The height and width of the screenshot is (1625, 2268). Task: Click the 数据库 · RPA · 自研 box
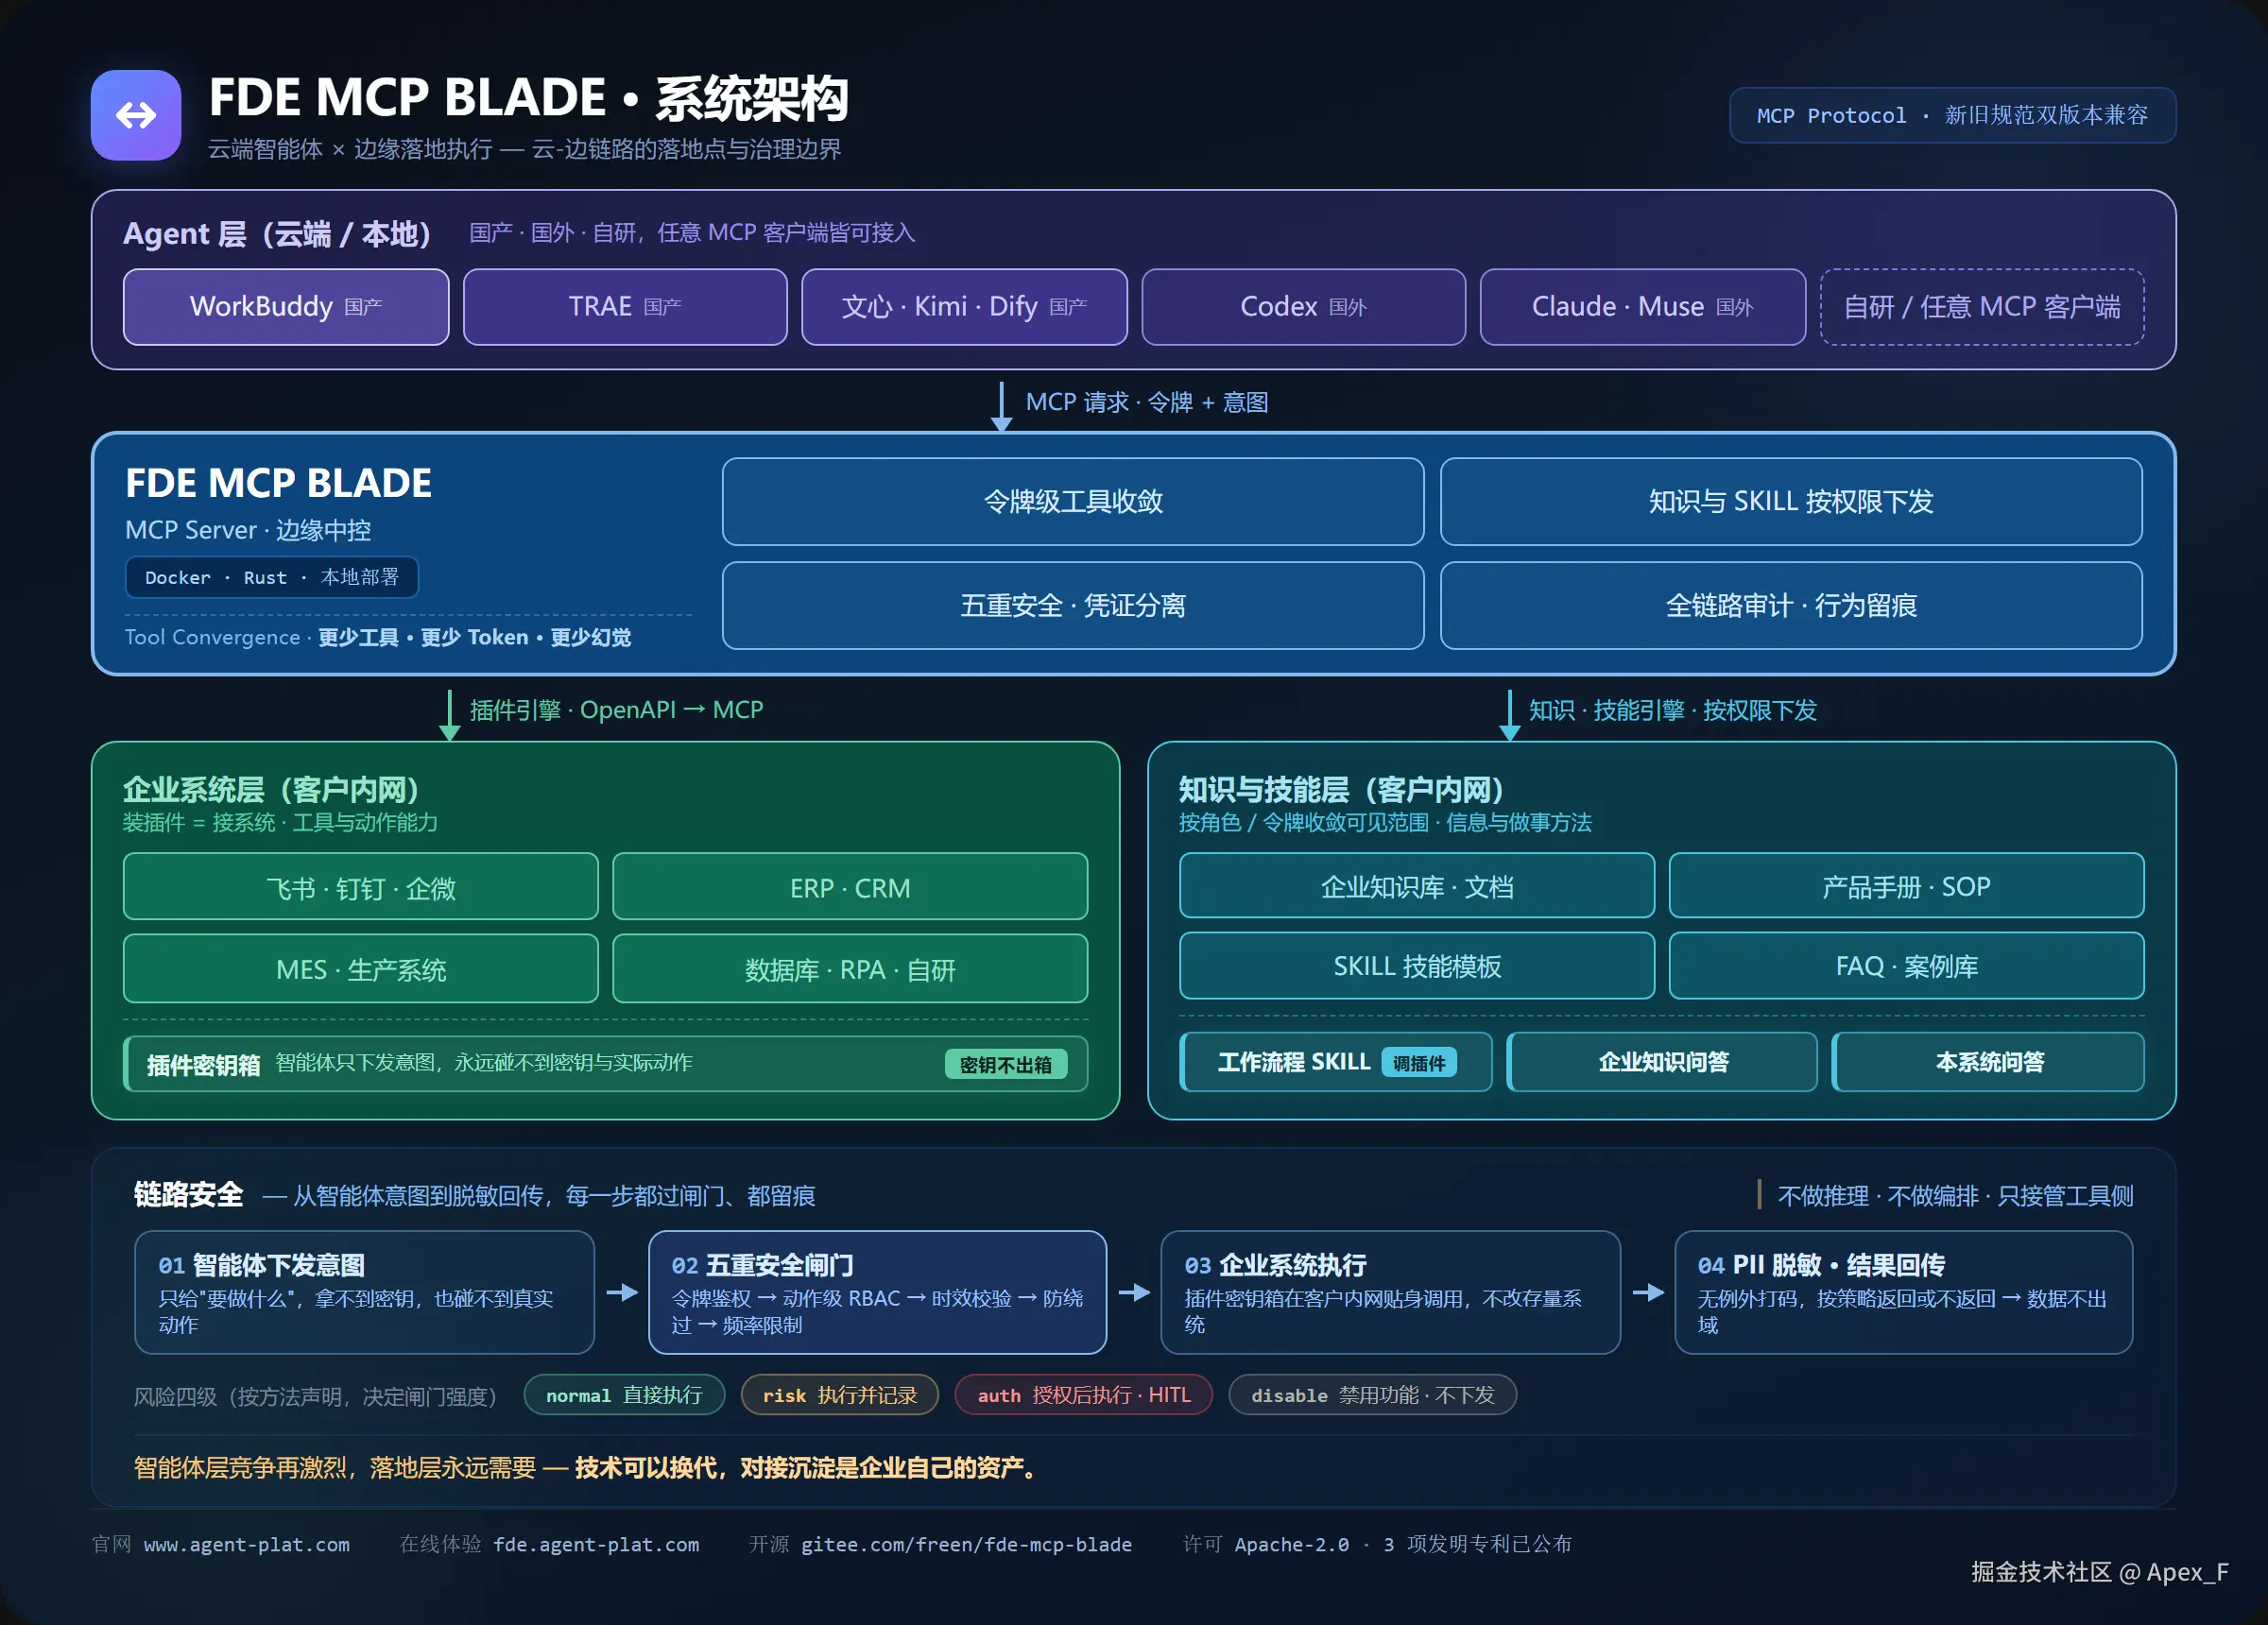coord(850,969)
